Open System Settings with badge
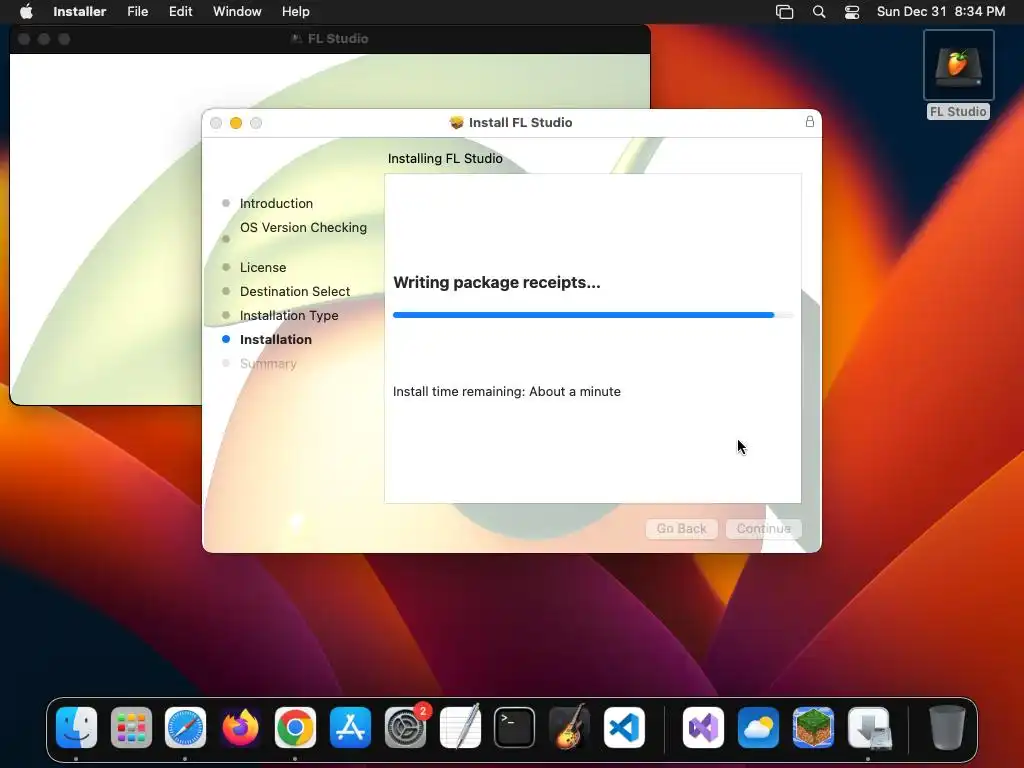The height and width of the screenshot is (768, 1024). click(x=406, y=727)
